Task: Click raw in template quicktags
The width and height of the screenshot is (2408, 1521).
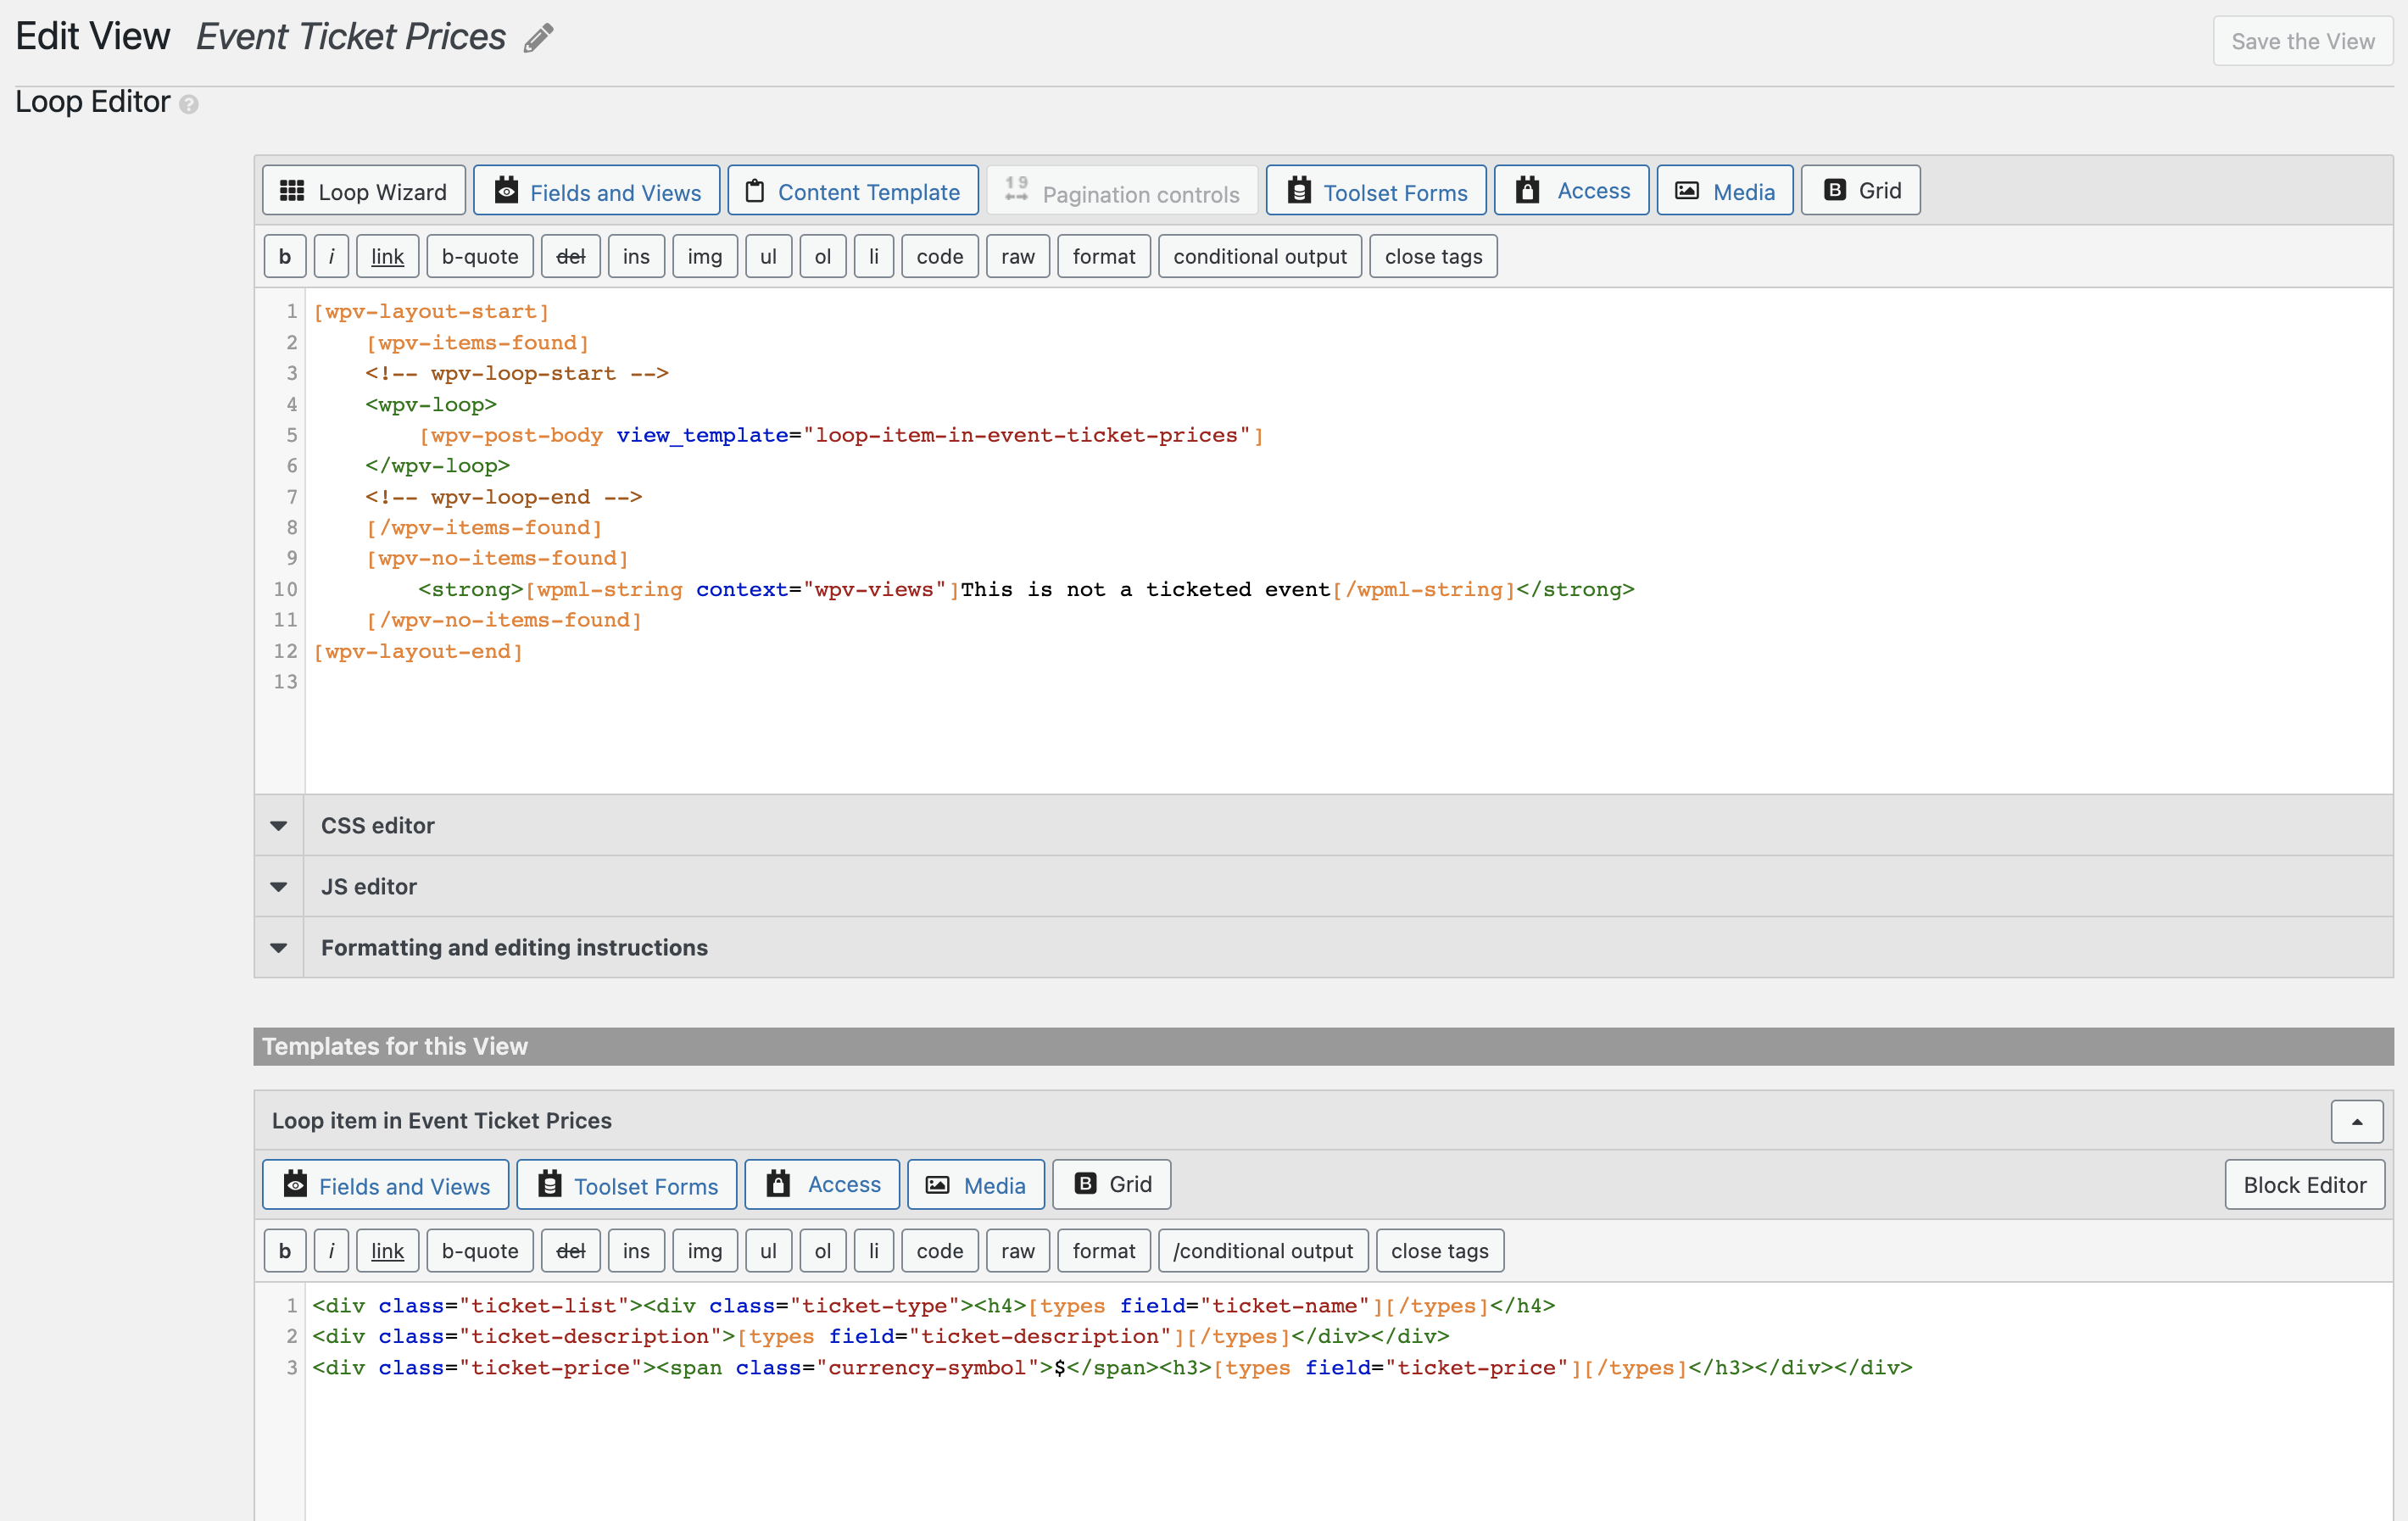Action: [1018, 1251]
